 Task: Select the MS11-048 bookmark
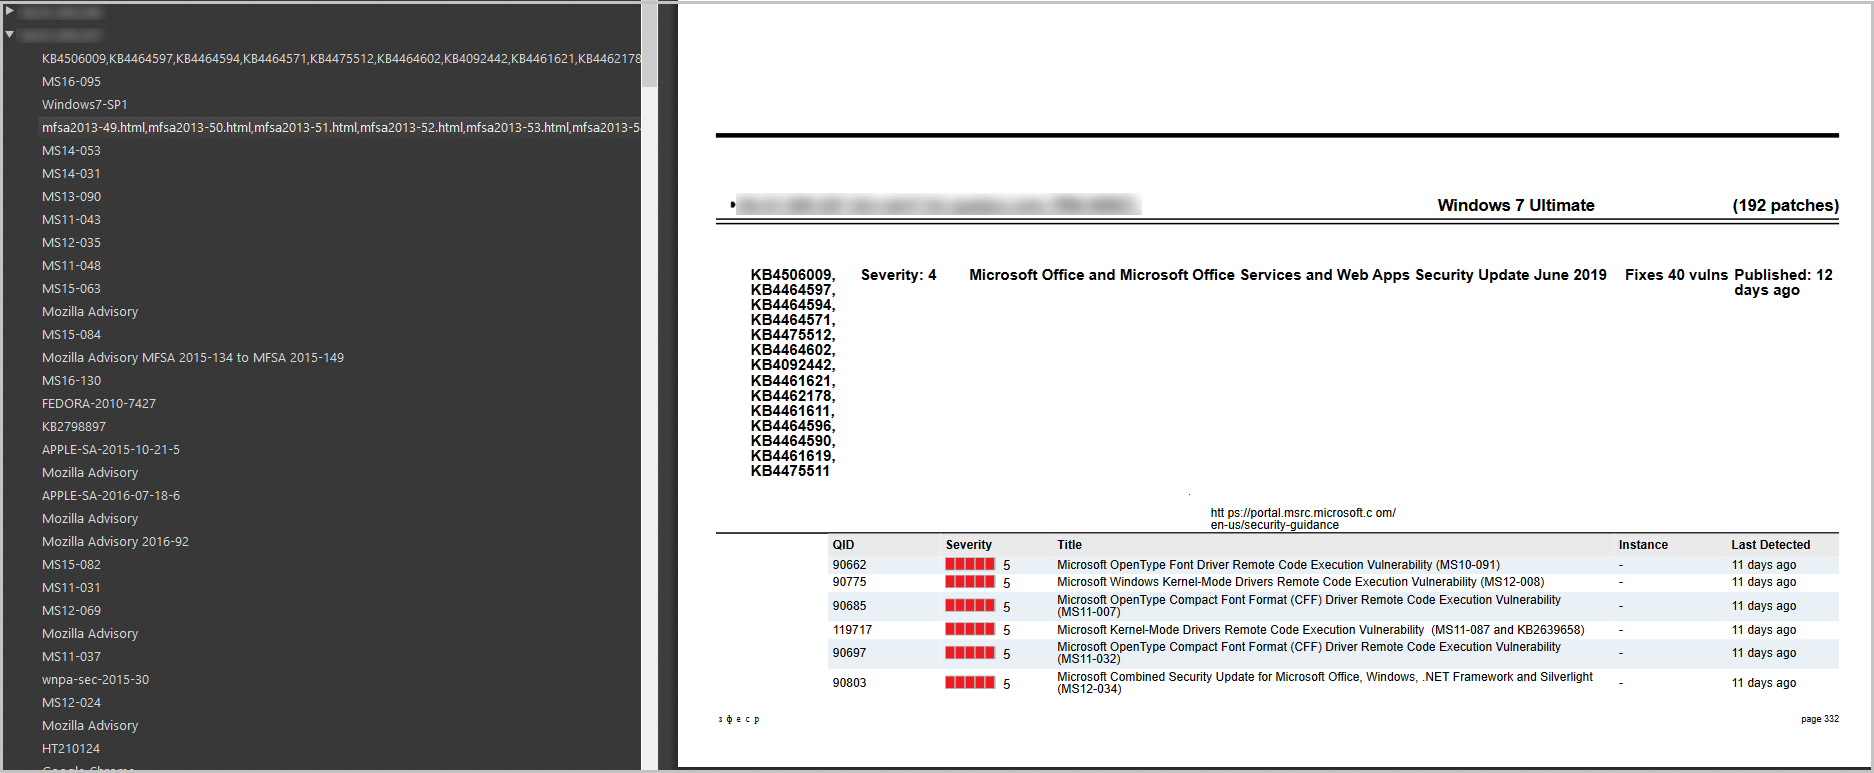71,266
